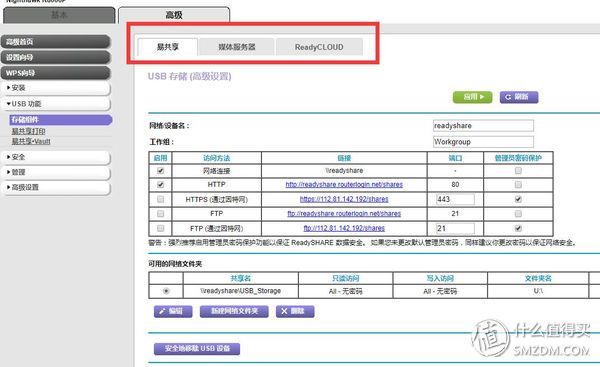This screenshot has height=367, width=600.
Task: Click the 写入访问 All - 无密码 cell
Action: pos(440,291)
